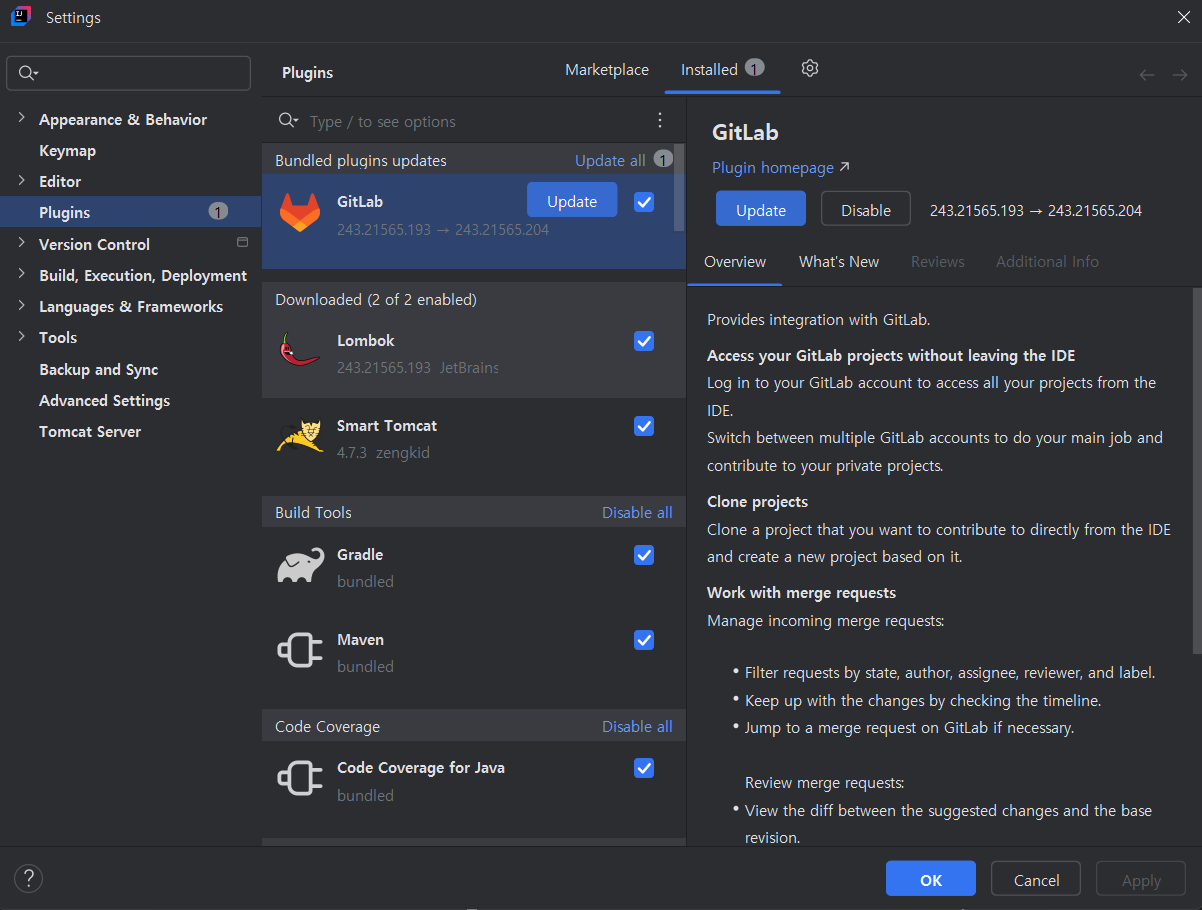Open the Additional Info tab
The height and width of the screenshot is (910, 1202).
pos(1047,262)
